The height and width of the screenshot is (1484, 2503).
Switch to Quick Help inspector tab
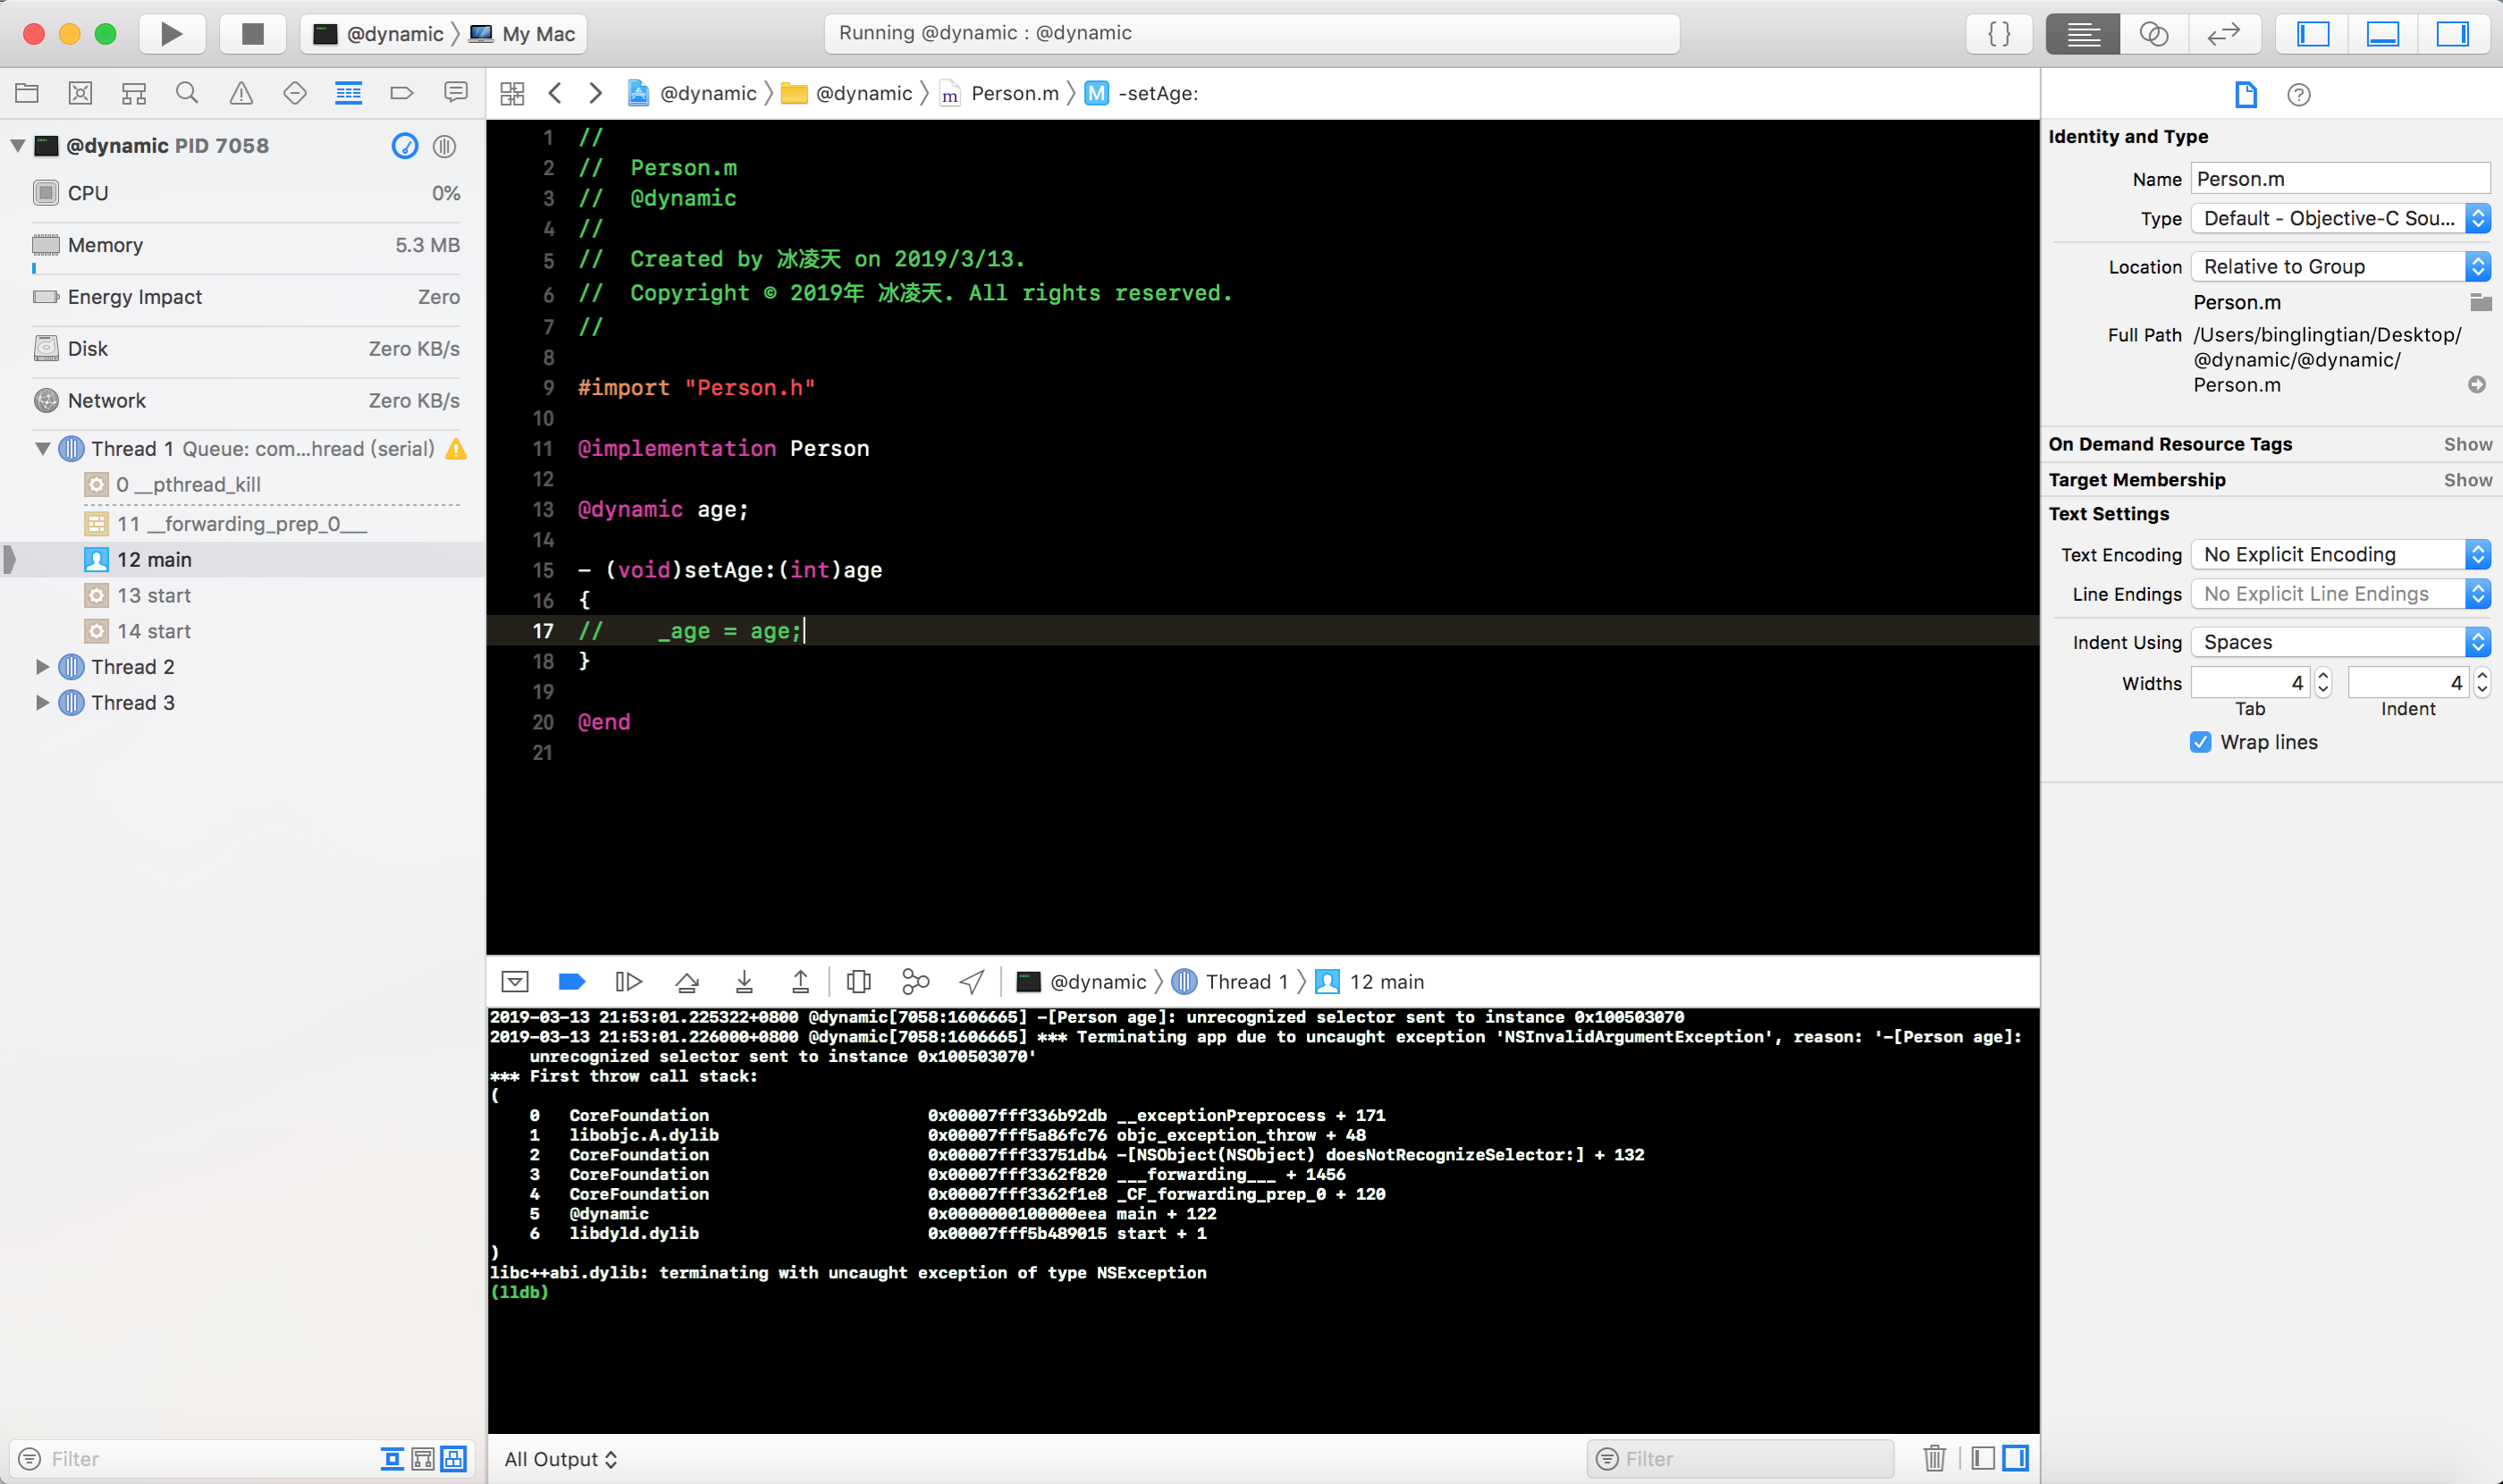2298,95
